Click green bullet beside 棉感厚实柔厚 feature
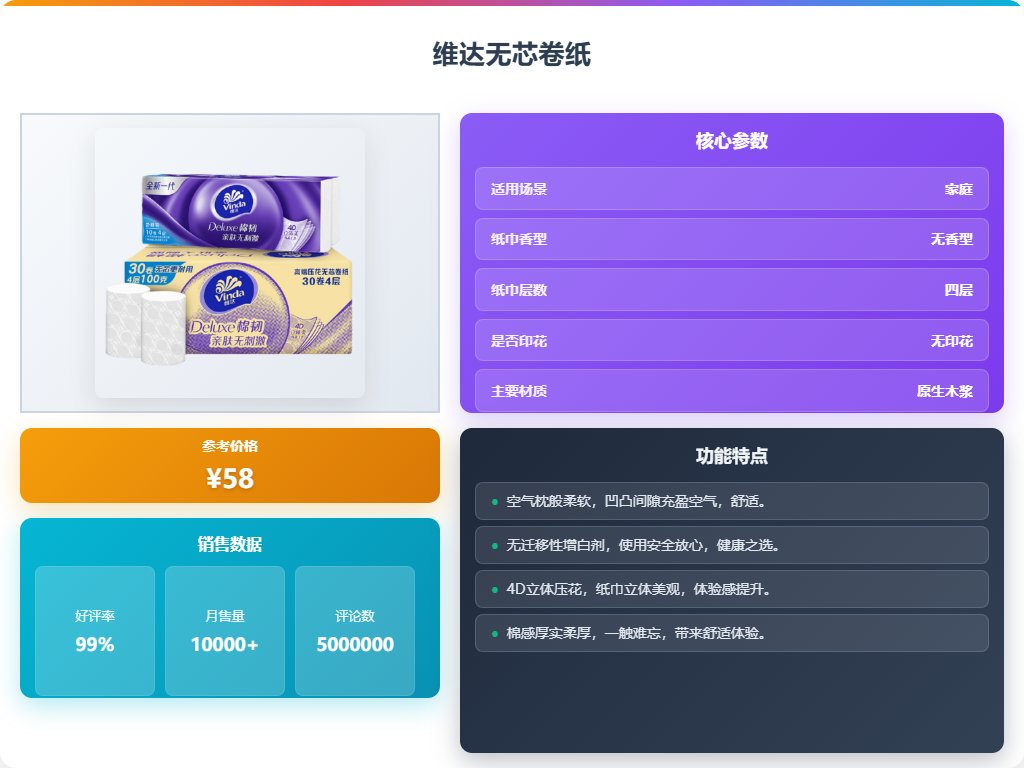 (x=494, y=633)
